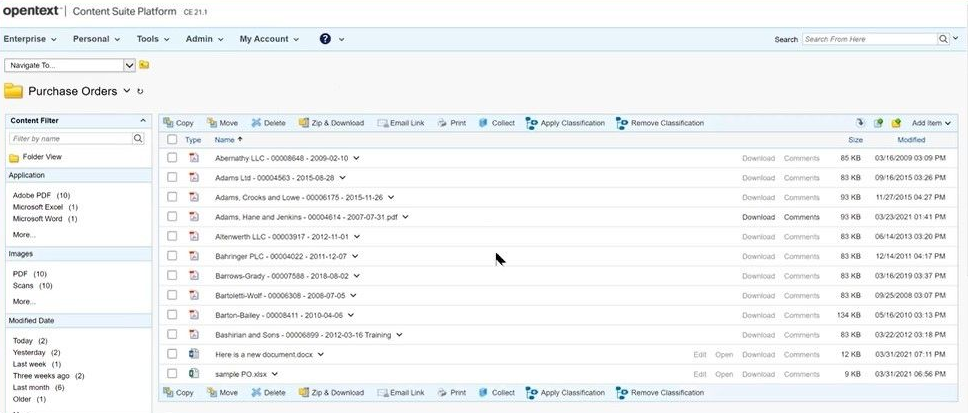Check the box for Barton-Bailey
This screenshot has width=968, height=413.
pos(172,315)
